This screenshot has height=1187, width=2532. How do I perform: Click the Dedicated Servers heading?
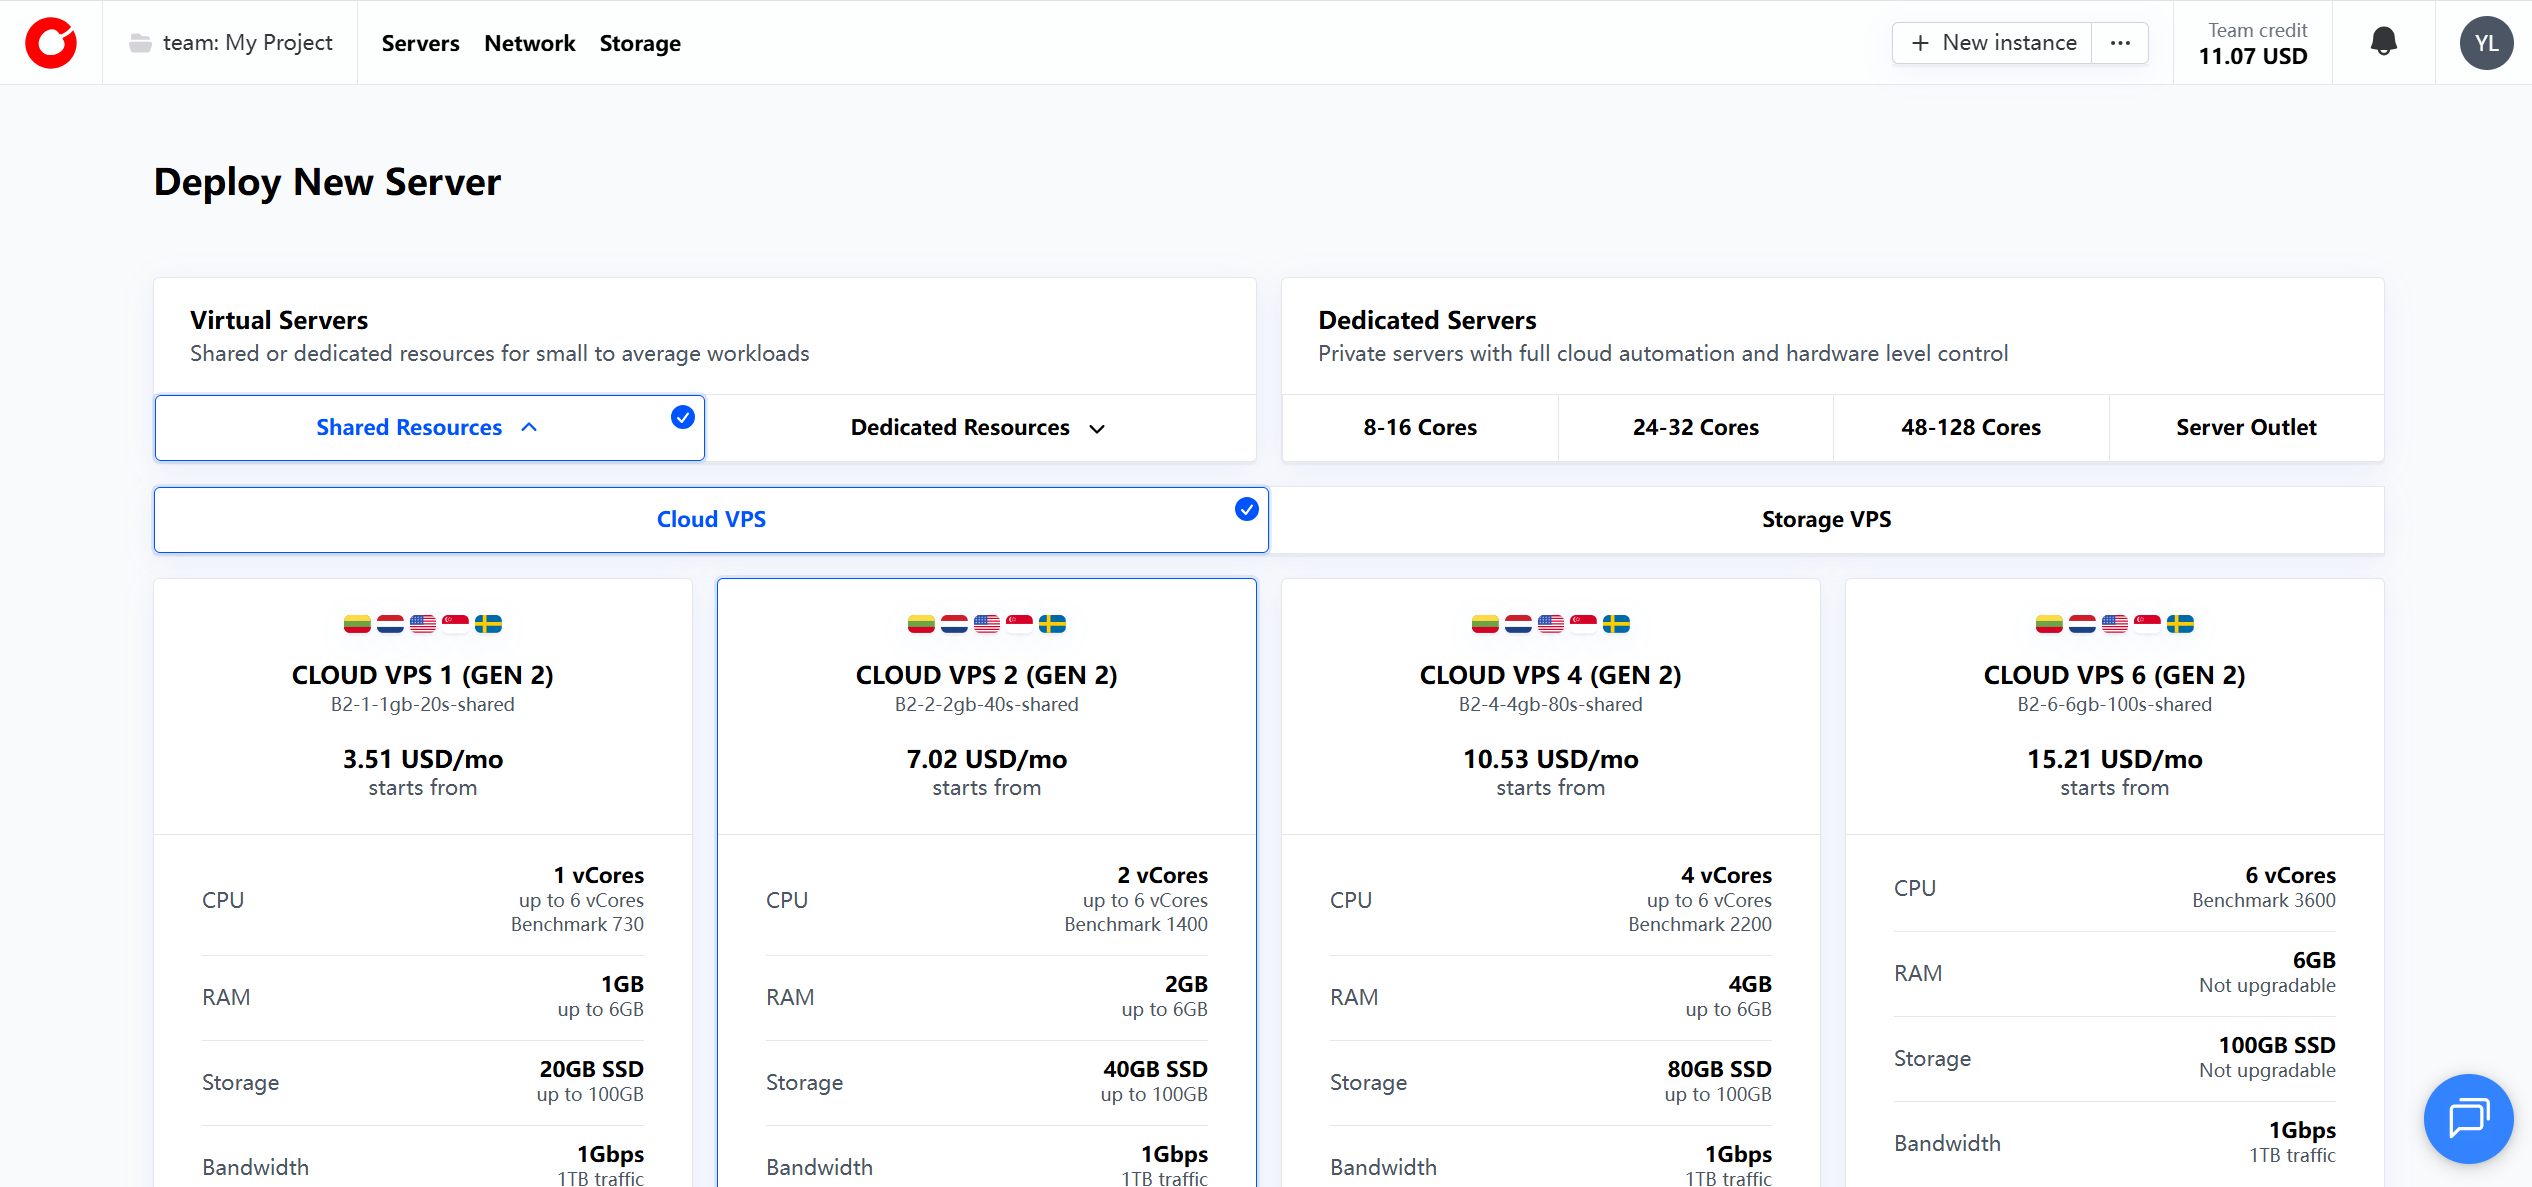pyautogui.click(x=1427, y=320)
